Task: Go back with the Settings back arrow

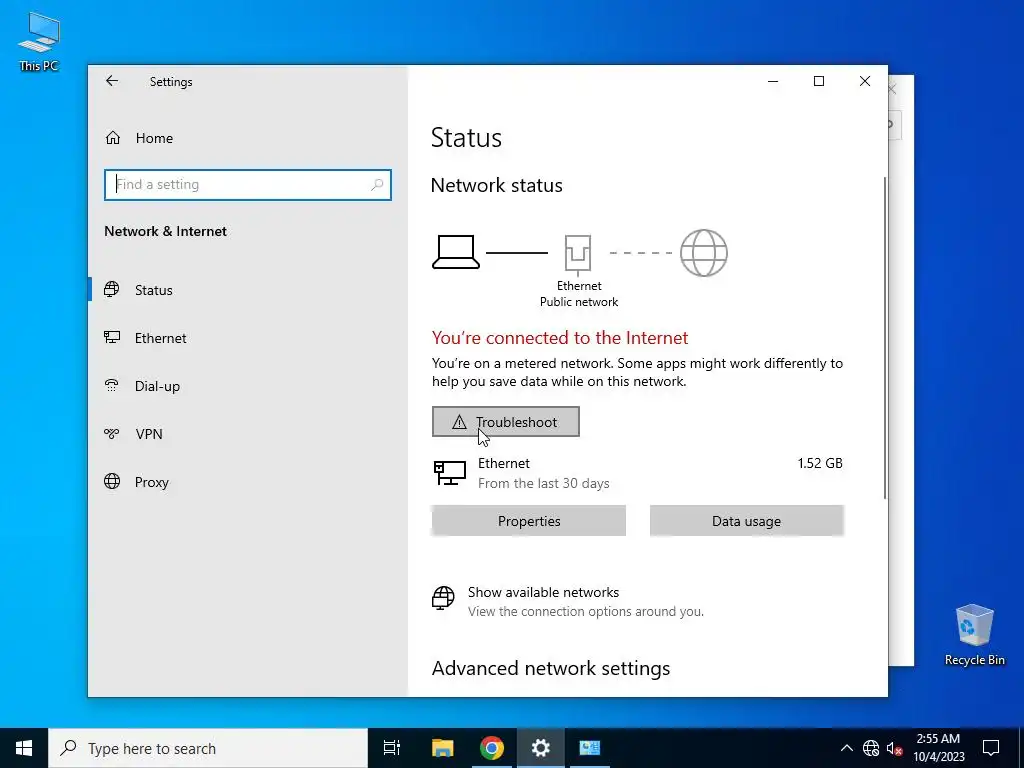Action: [x=112, y=81]
